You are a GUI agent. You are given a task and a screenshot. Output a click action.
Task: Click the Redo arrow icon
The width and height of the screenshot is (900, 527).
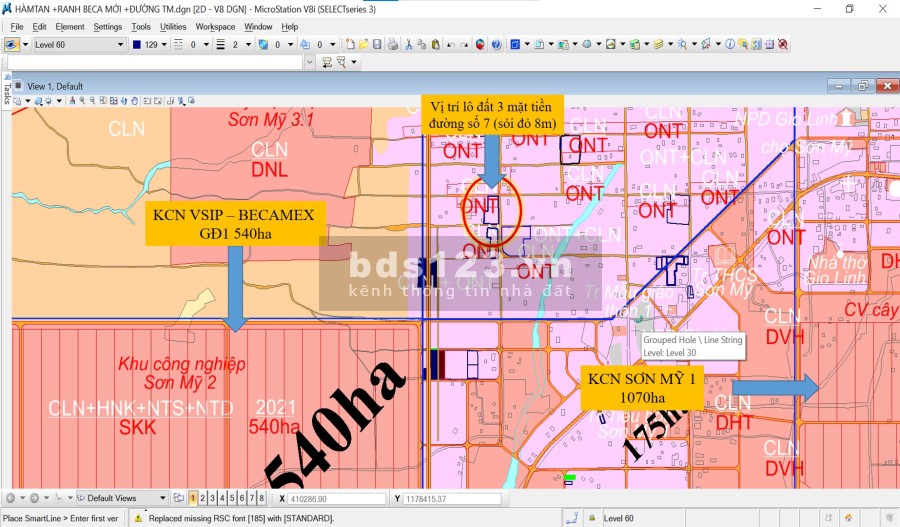click(464, 44)
